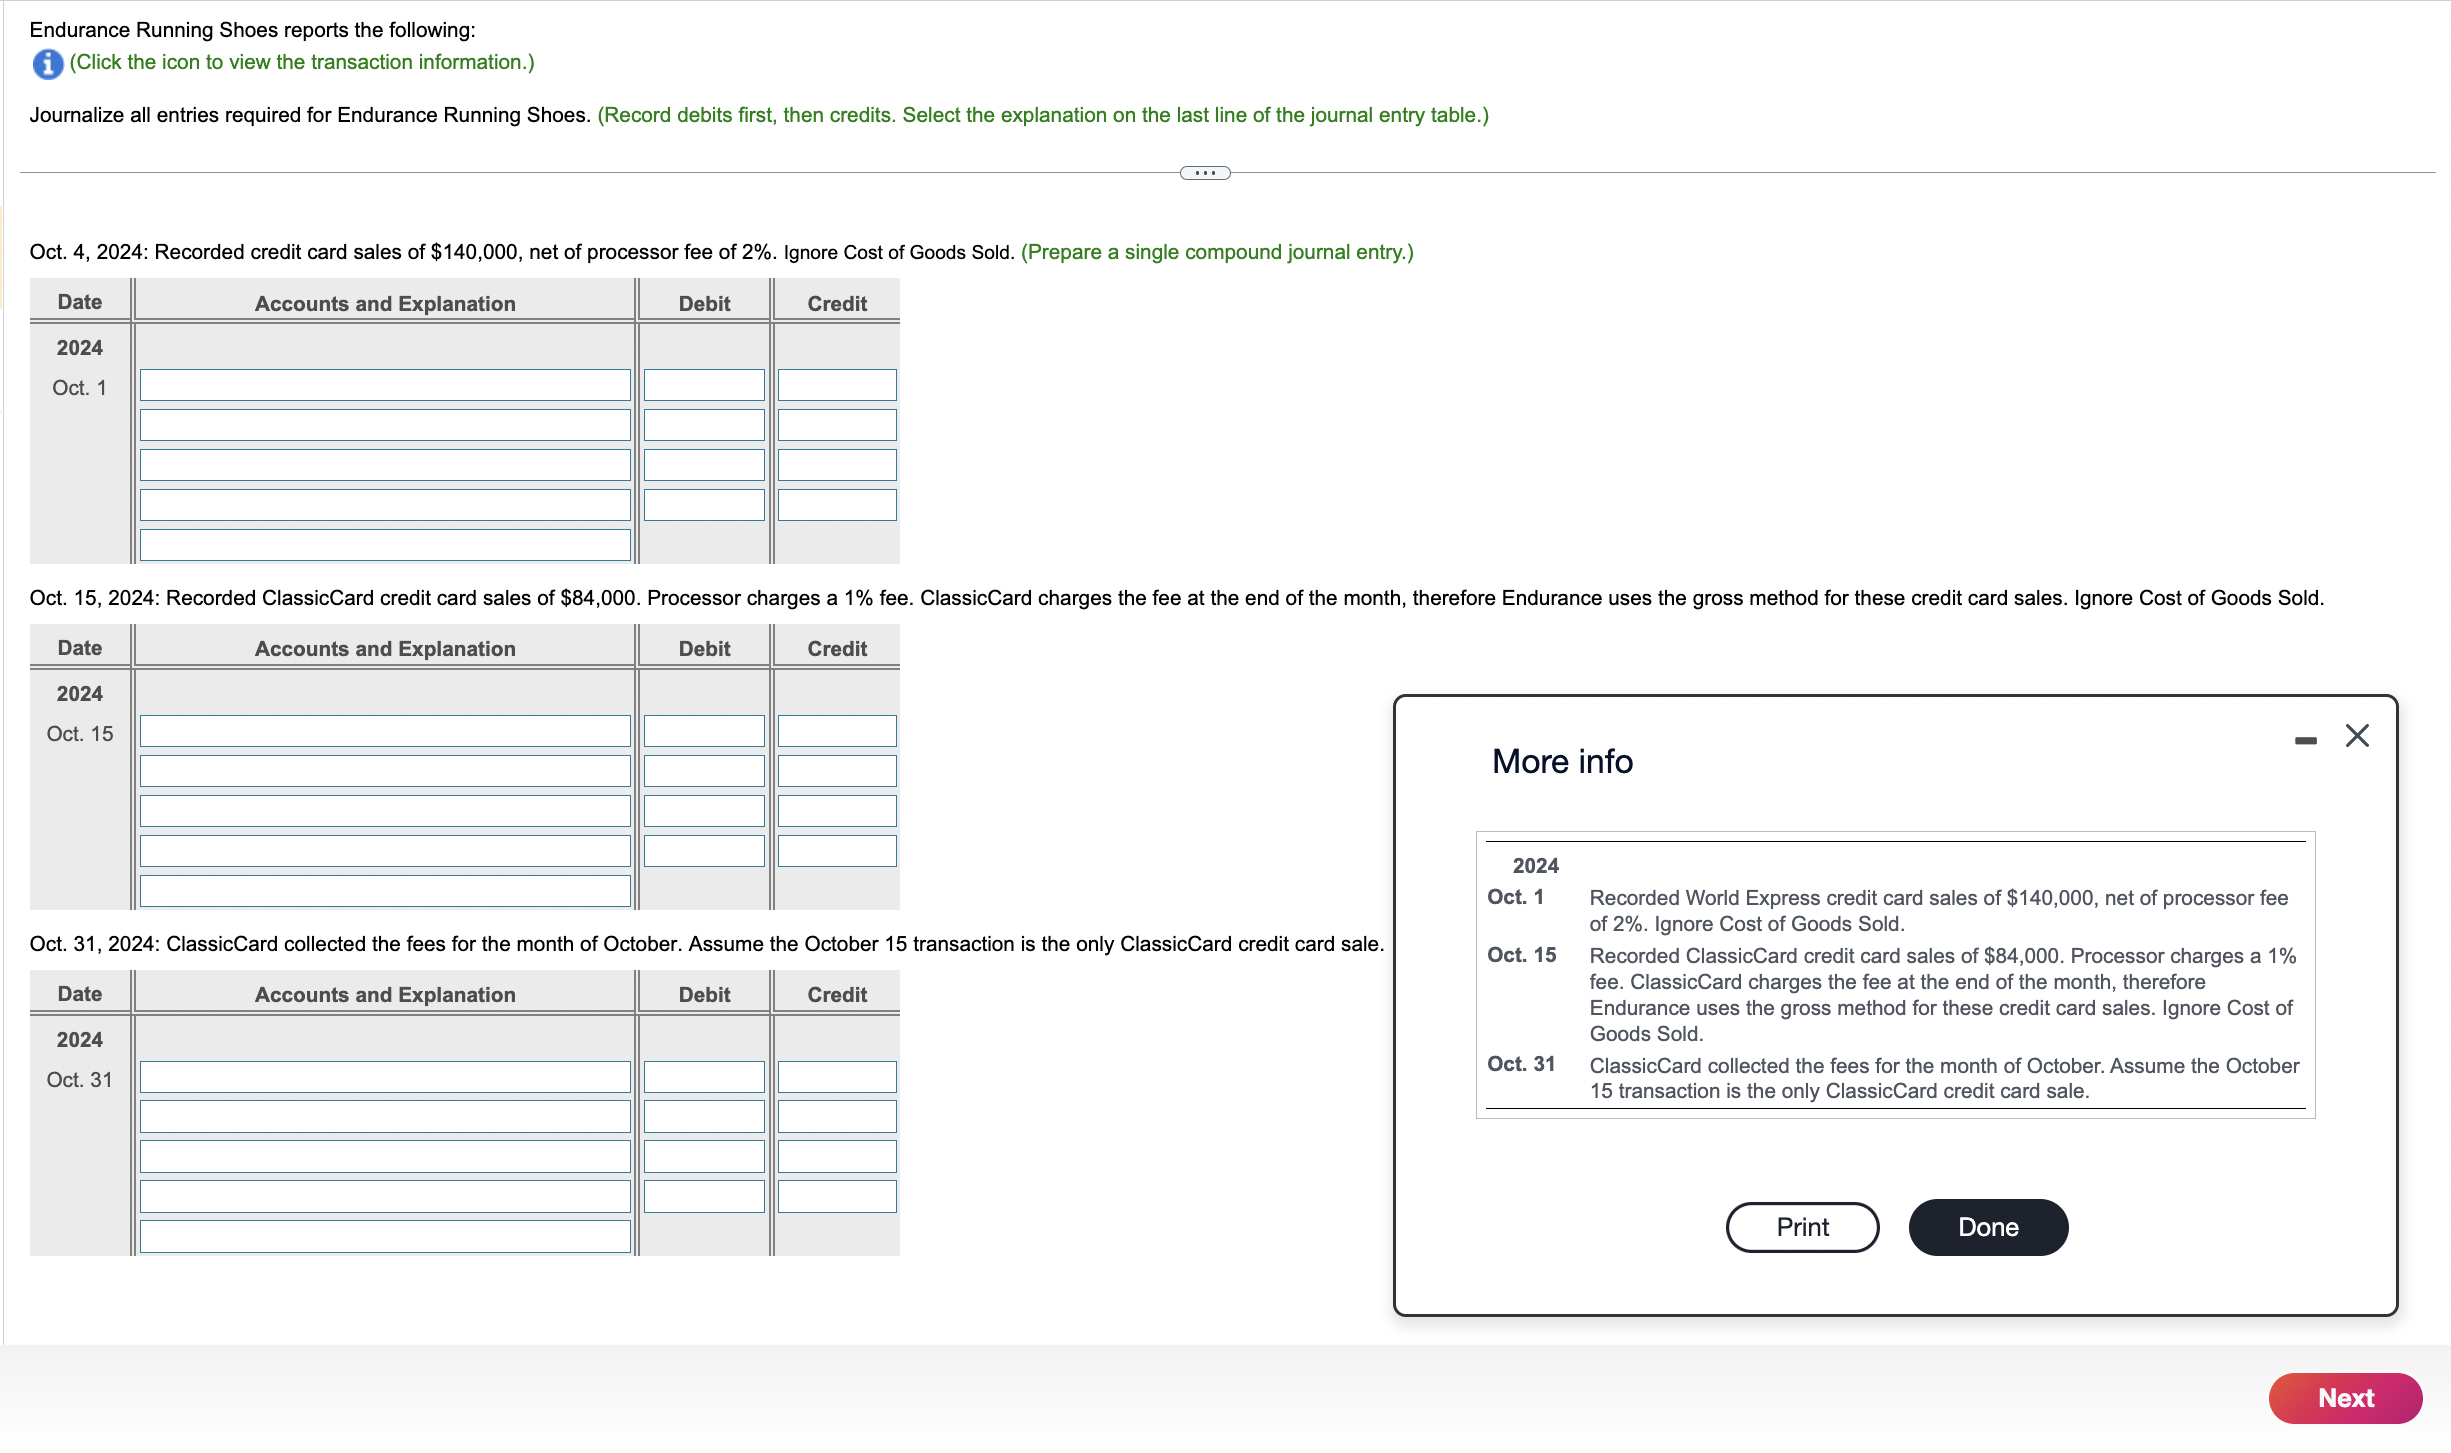Open explanation field of Oct. 31 entry
The width and height of the screenshot is (2451, 1453).
click(x=385, y=1237)
